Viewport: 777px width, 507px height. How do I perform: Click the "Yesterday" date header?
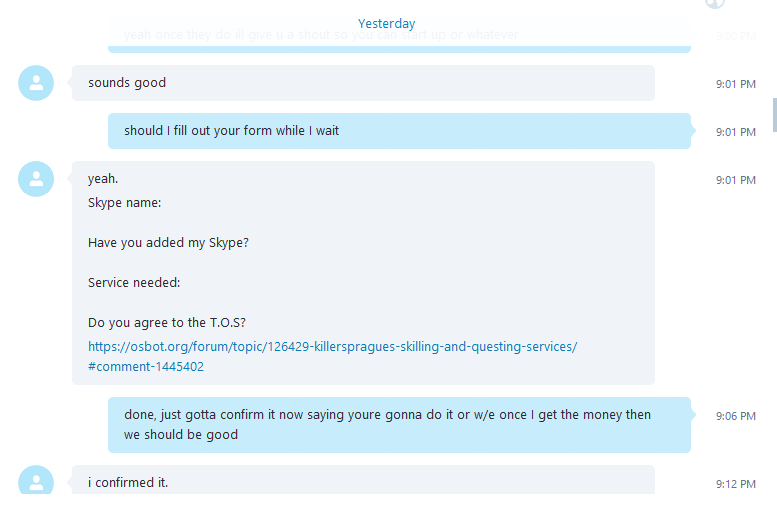tap(387, 23)
